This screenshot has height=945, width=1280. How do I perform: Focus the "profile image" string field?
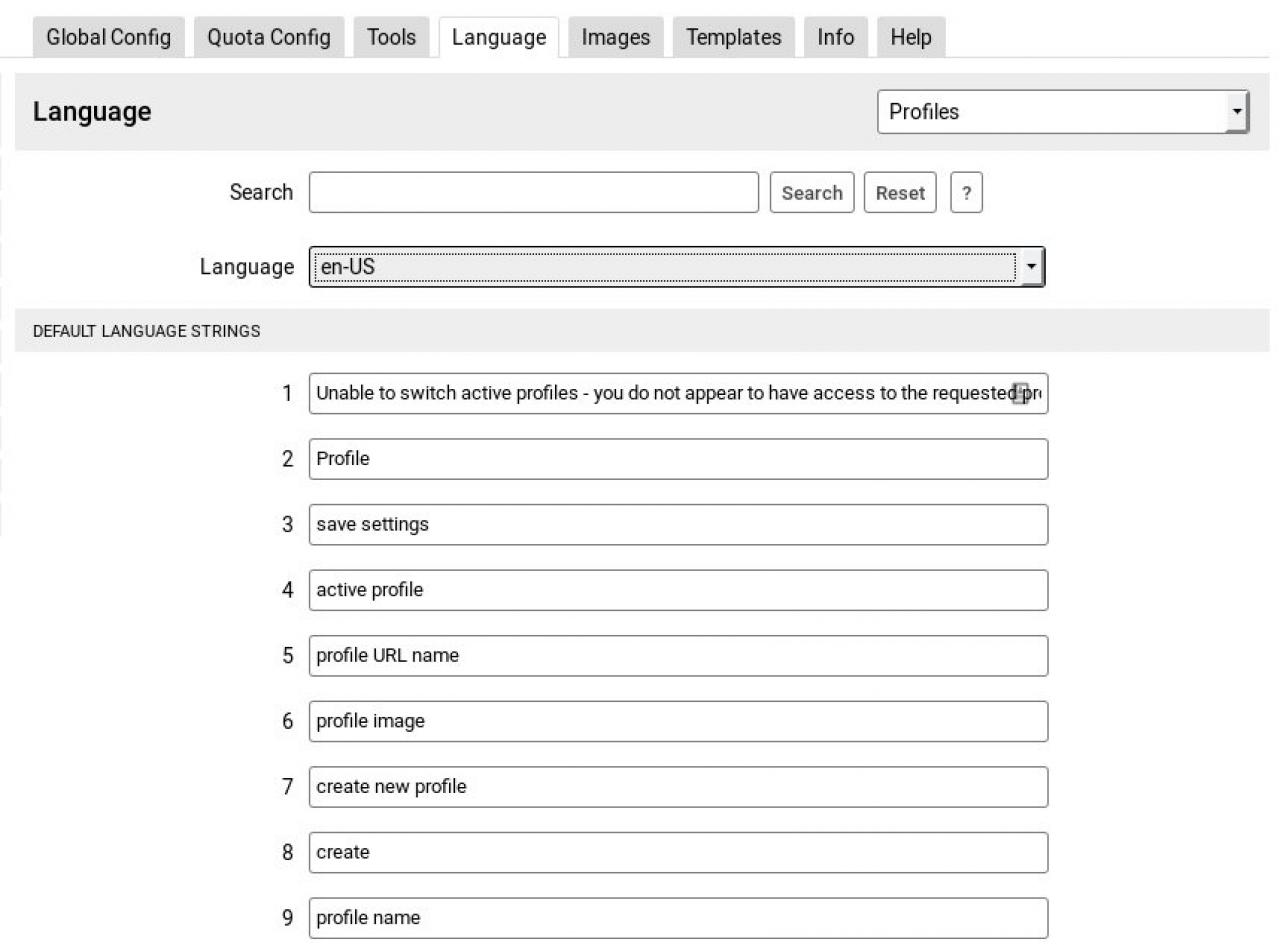678,721
